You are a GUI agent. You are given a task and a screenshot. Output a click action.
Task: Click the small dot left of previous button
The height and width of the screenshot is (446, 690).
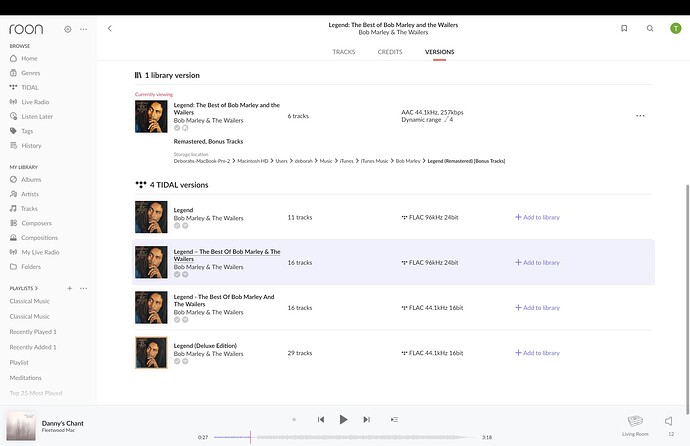[294, 420]
